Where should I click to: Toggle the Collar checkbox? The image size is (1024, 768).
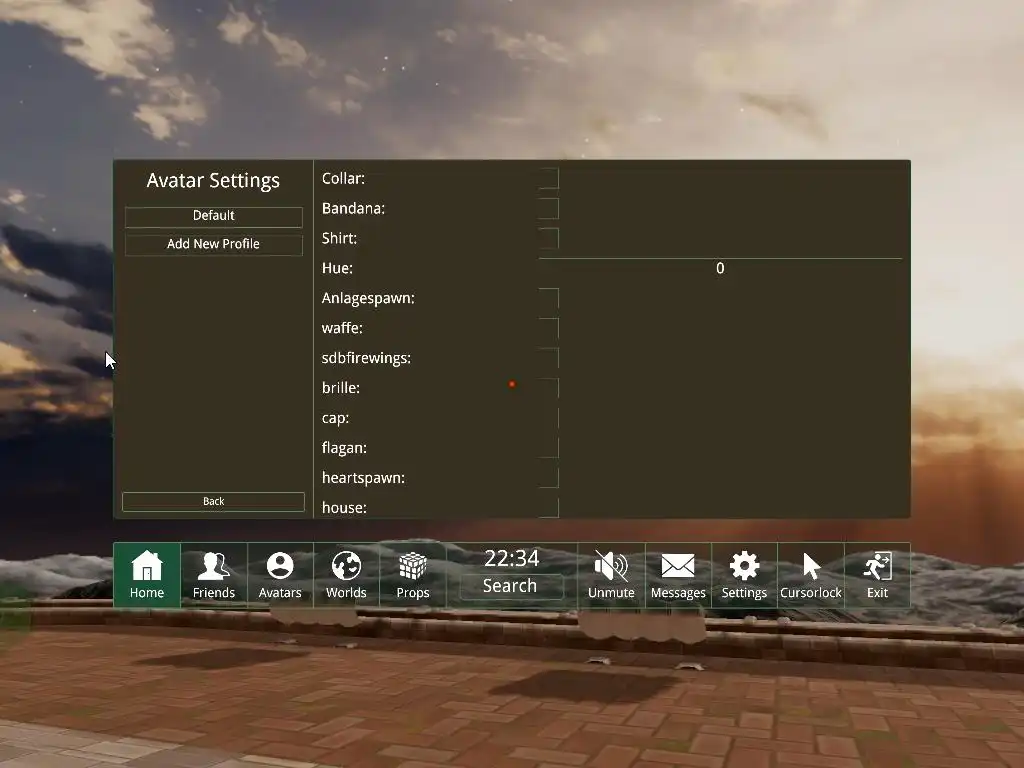[x=549, y=178]
